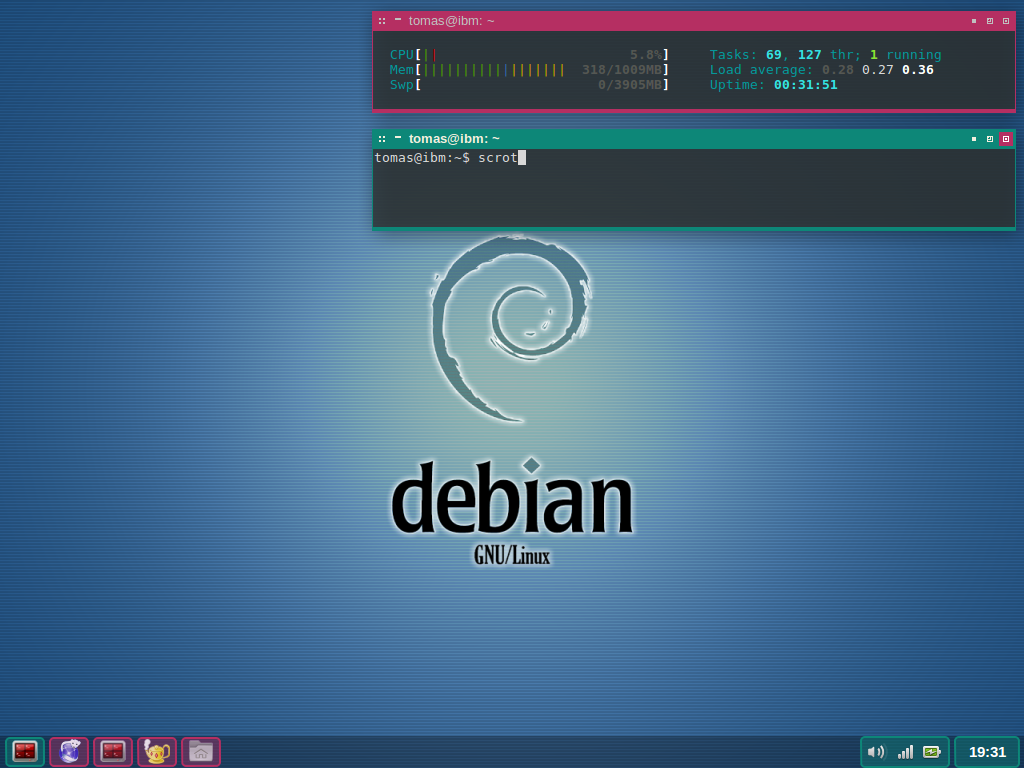
Task: Launch the Iceweasel globe browser icon
Action: 69,752
